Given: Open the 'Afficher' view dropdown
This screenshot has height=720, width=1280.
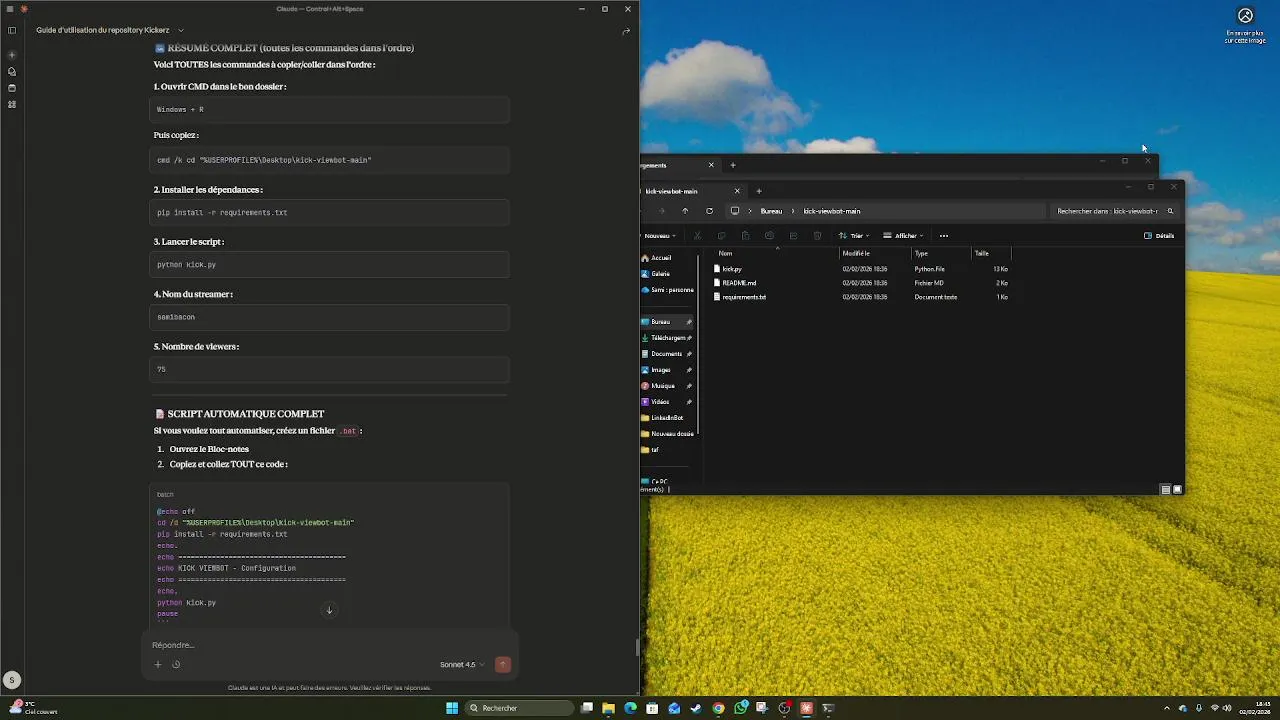Looking at the screenshot, I should click(904, 236).
